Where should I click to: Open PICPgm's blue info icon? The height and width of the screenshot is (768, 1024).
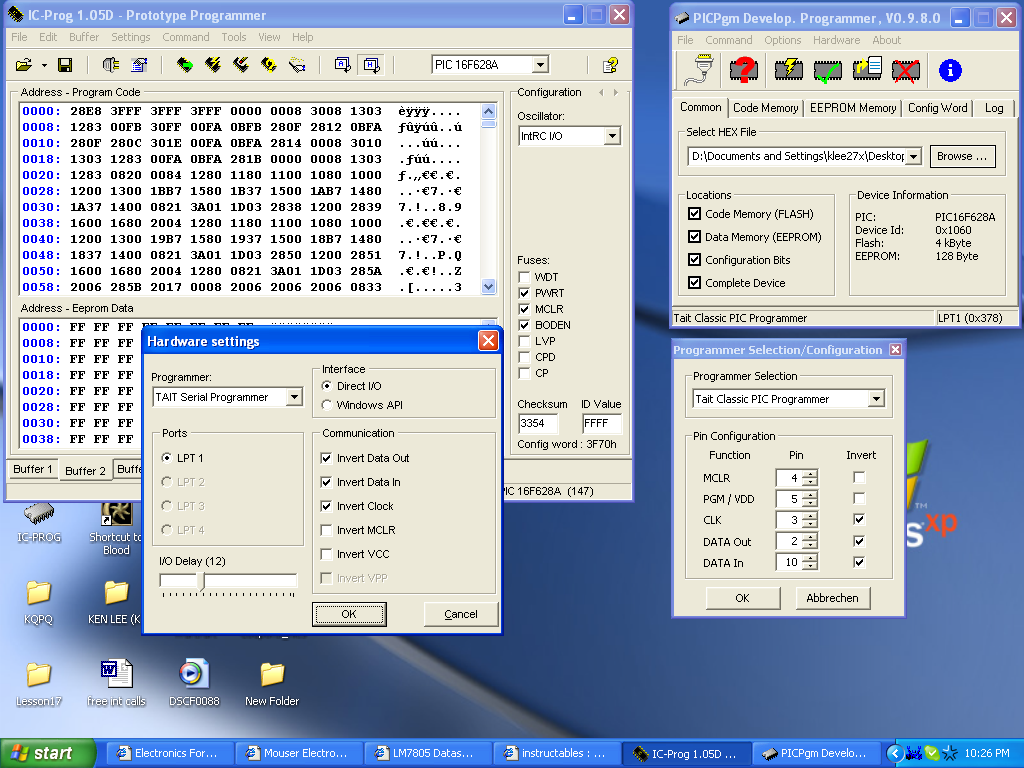(x=950, y=70)
